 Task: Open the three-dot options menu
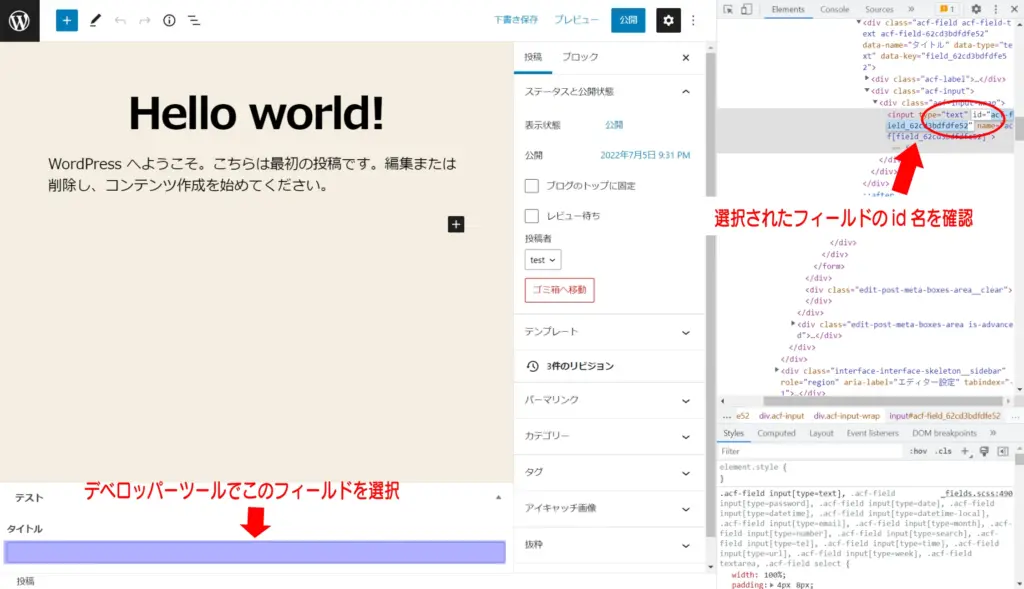click(x=693, y=20)
